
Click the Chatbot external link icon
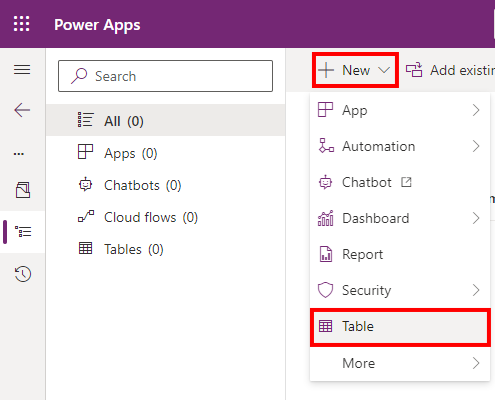tap(406, 182)
